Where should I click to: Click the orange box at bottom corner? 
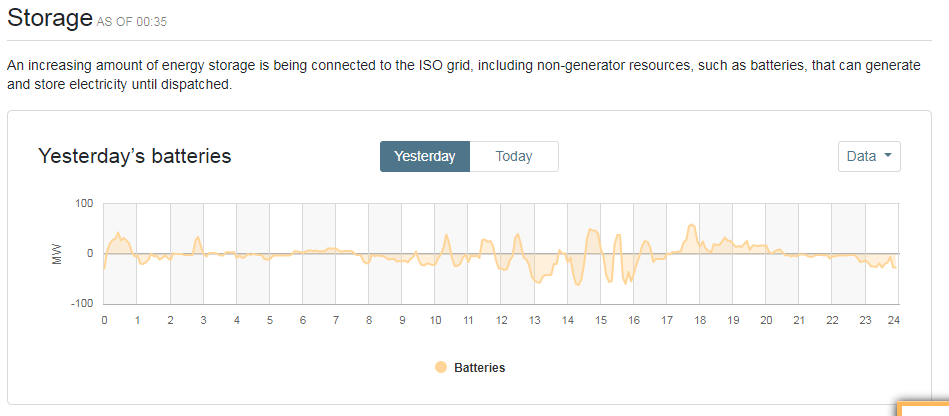[923, 408]
